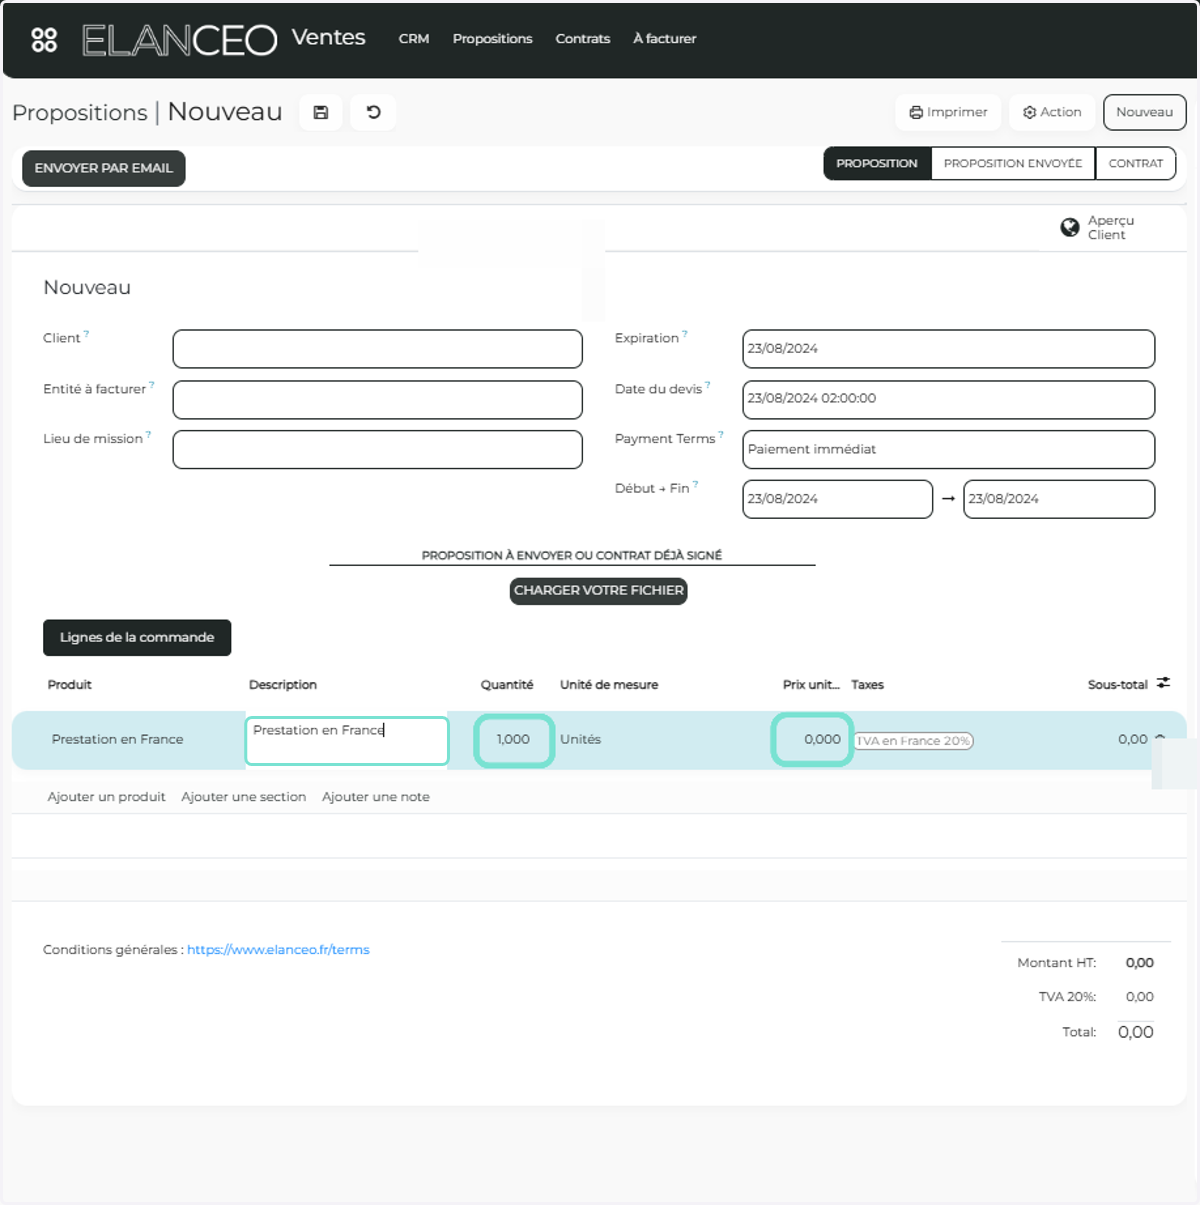
Task: Open the Ventes app title
Action: [x=328, y=38]
